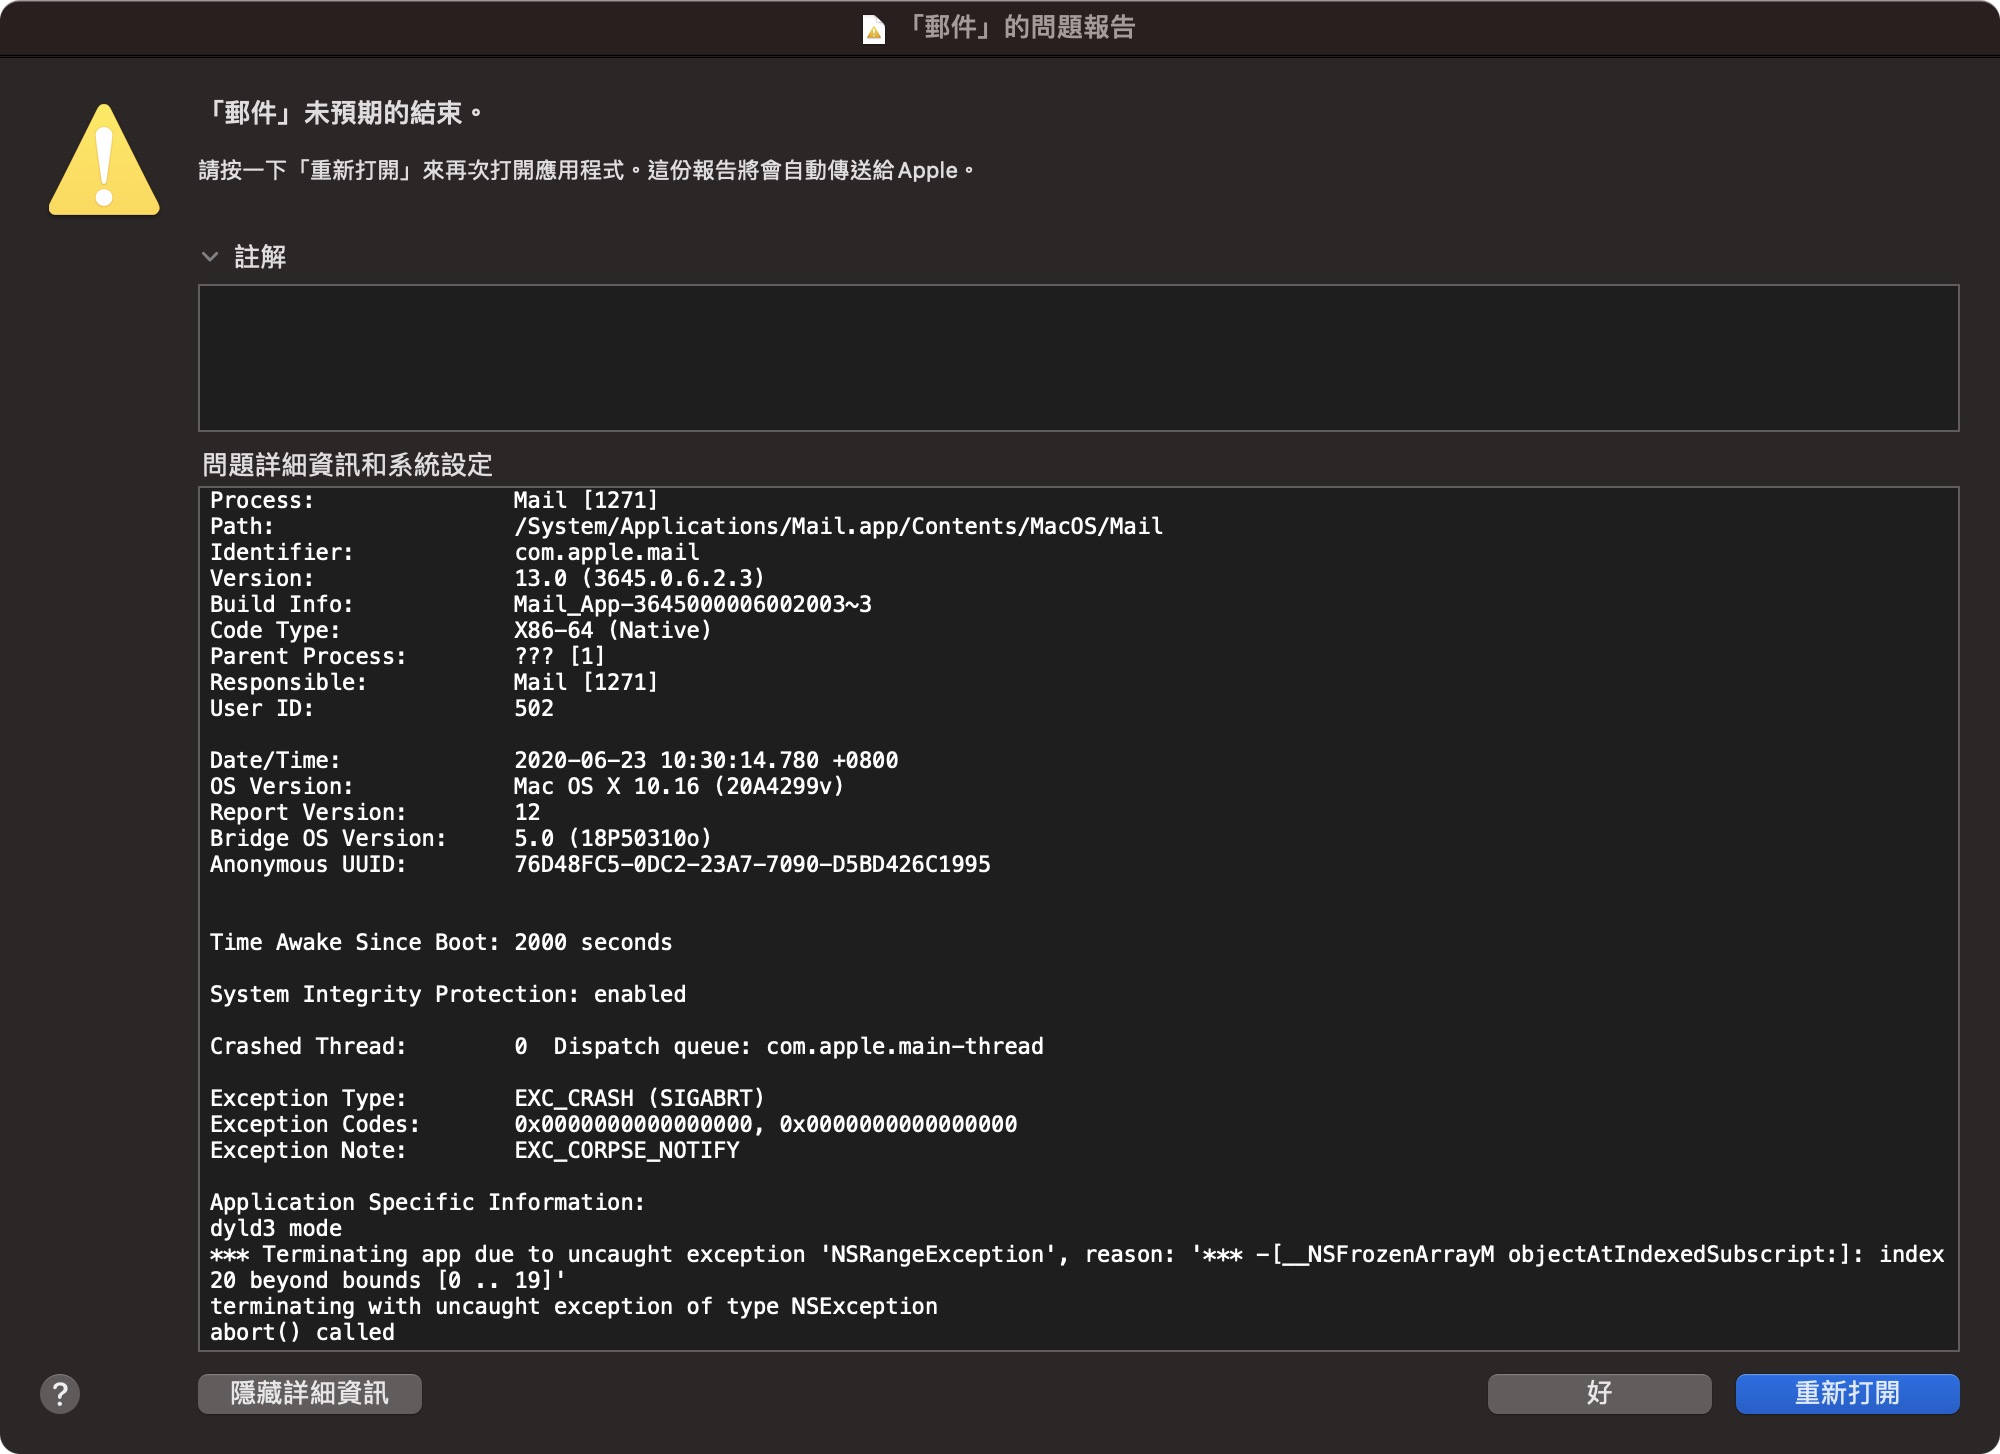The image size is (2000, 1454).
Task: Click the Crashed Thread line
Action: 626,1046
